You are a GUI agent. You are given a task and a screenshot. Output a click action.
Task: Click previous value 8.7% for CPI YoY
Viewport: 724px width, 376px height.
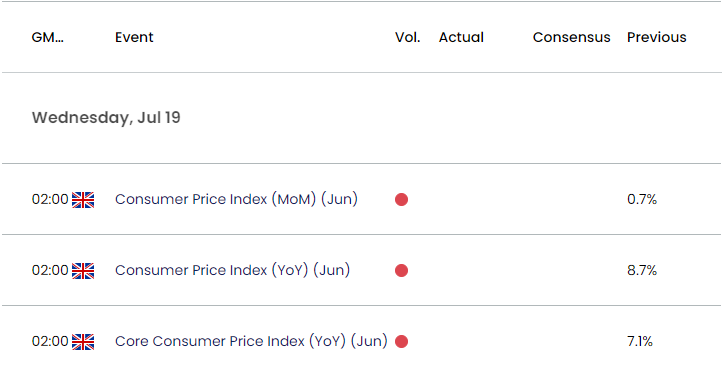[642, 270]
